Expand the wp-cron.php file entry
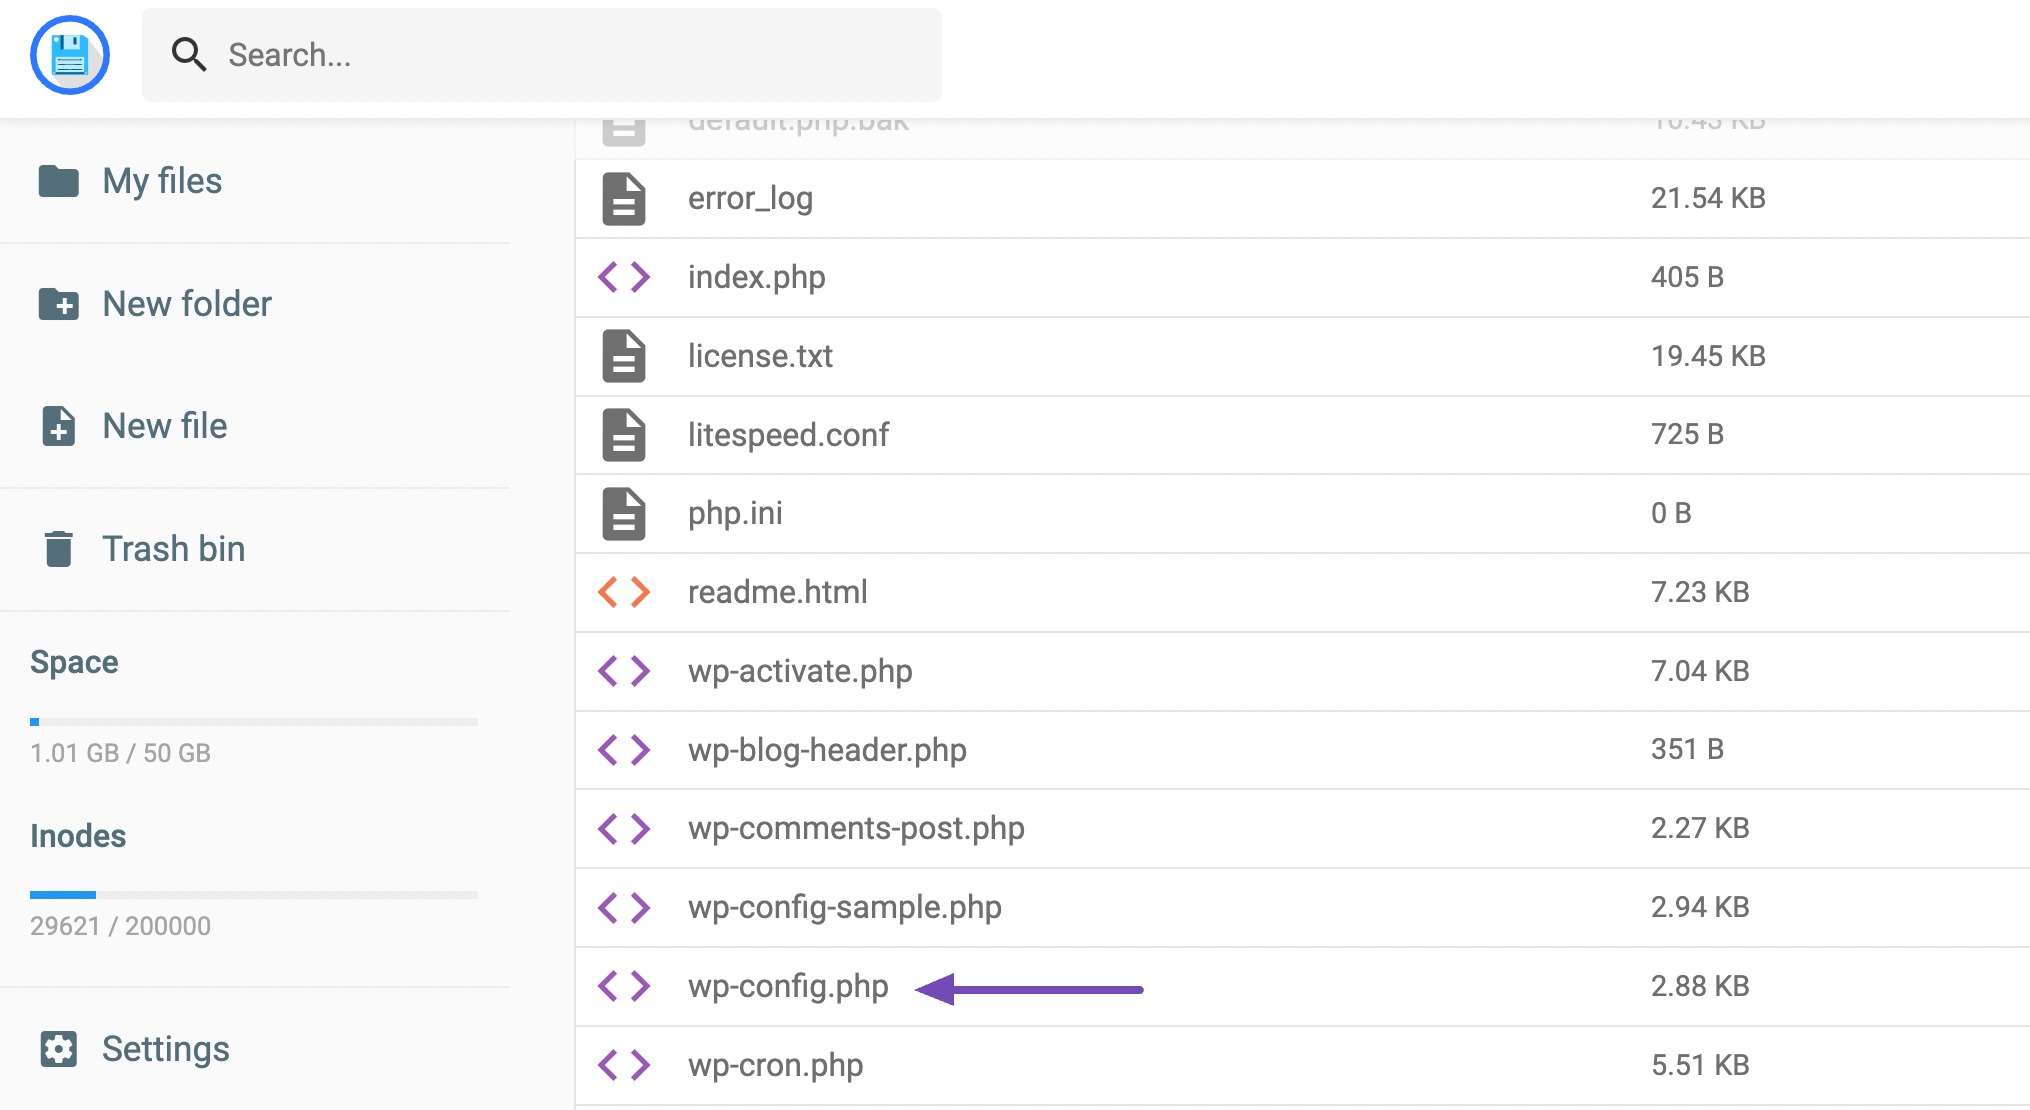Screen dimensions: 2030x1110 (772, 1065)
